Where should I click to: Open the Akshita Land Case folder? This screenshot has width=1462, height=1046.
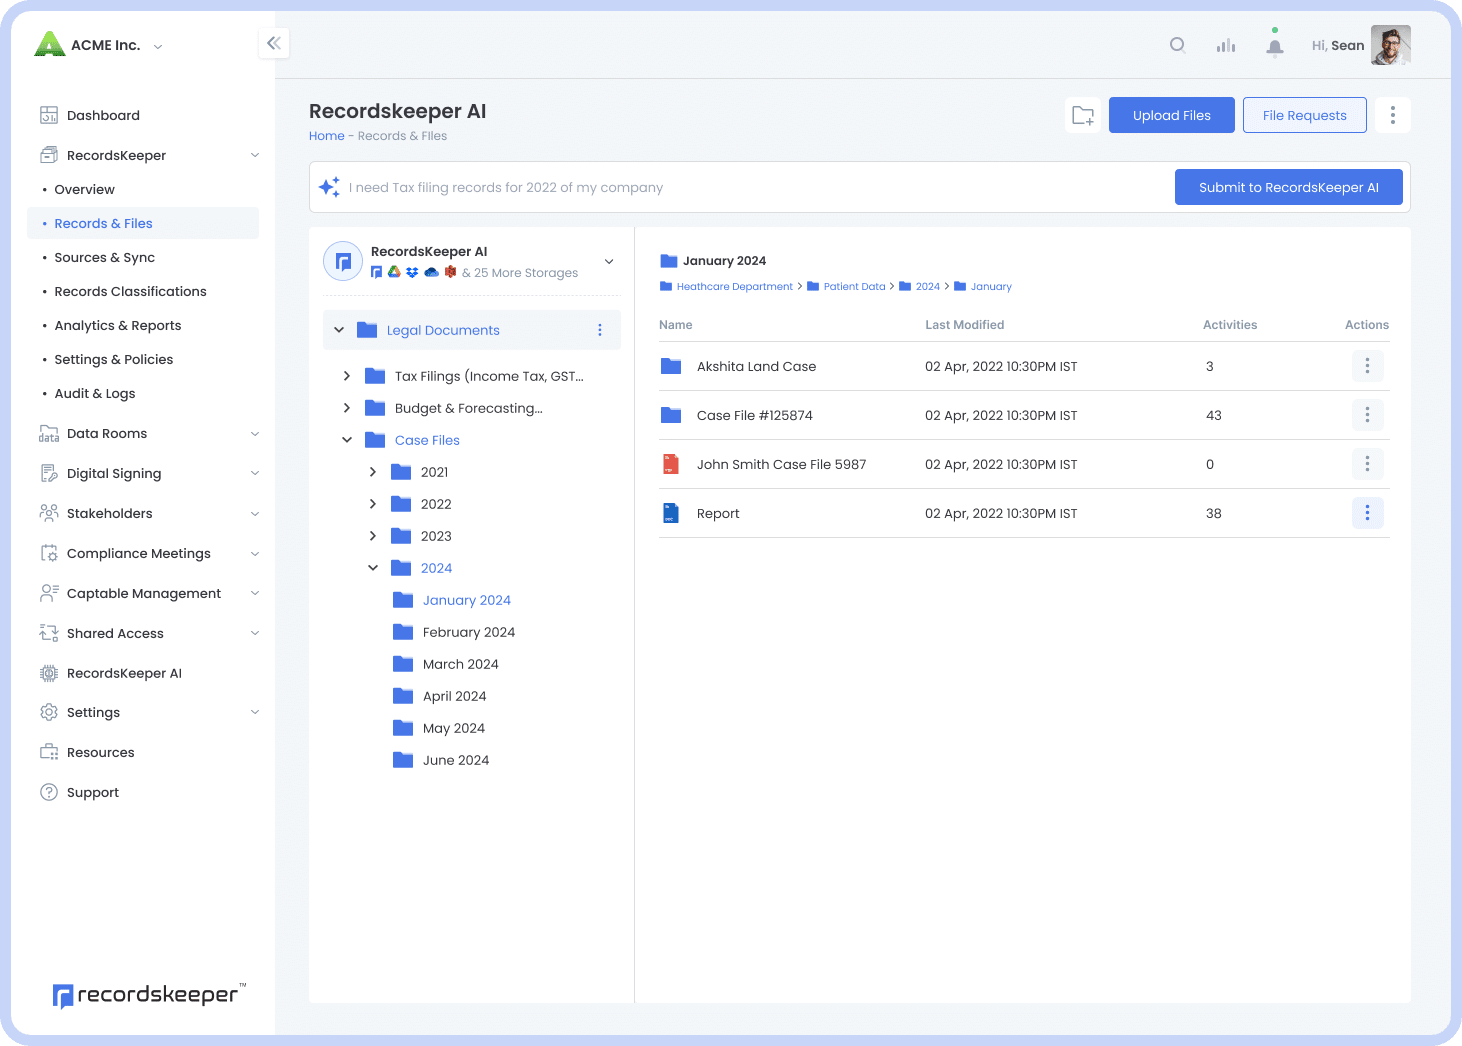756,366
